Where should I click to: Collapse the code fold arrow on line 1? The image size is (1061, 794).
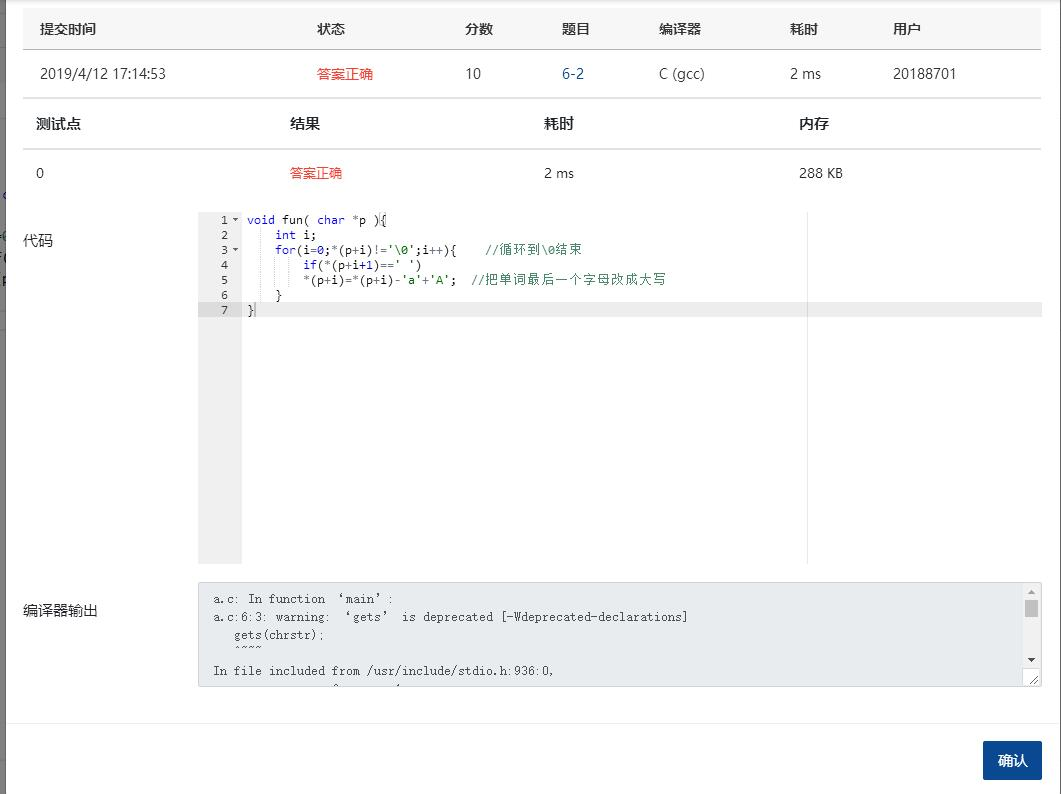pos(235,220)
